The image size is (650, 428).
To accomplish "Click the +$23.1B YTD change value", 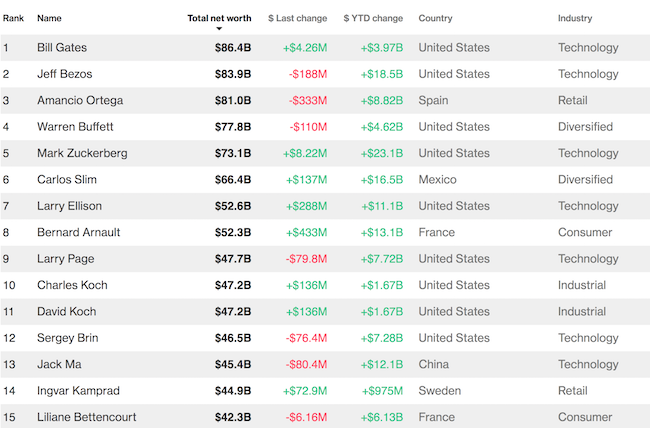I will pyautogui.click(x=382, y=153).
